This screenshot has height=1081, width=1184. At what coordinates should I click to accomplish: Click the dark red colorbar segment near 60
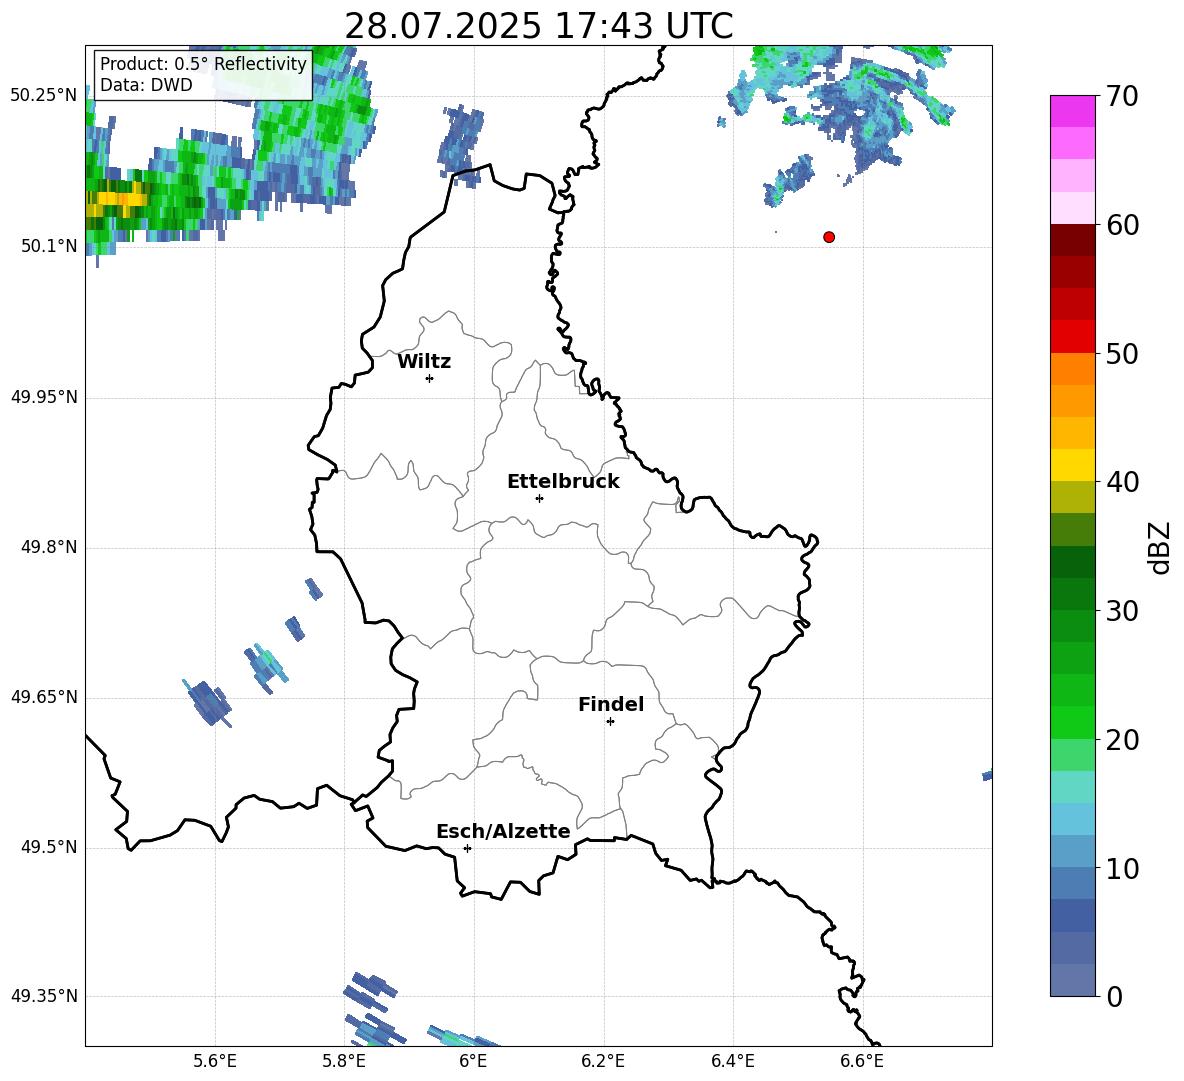[x=1072, y=240]
